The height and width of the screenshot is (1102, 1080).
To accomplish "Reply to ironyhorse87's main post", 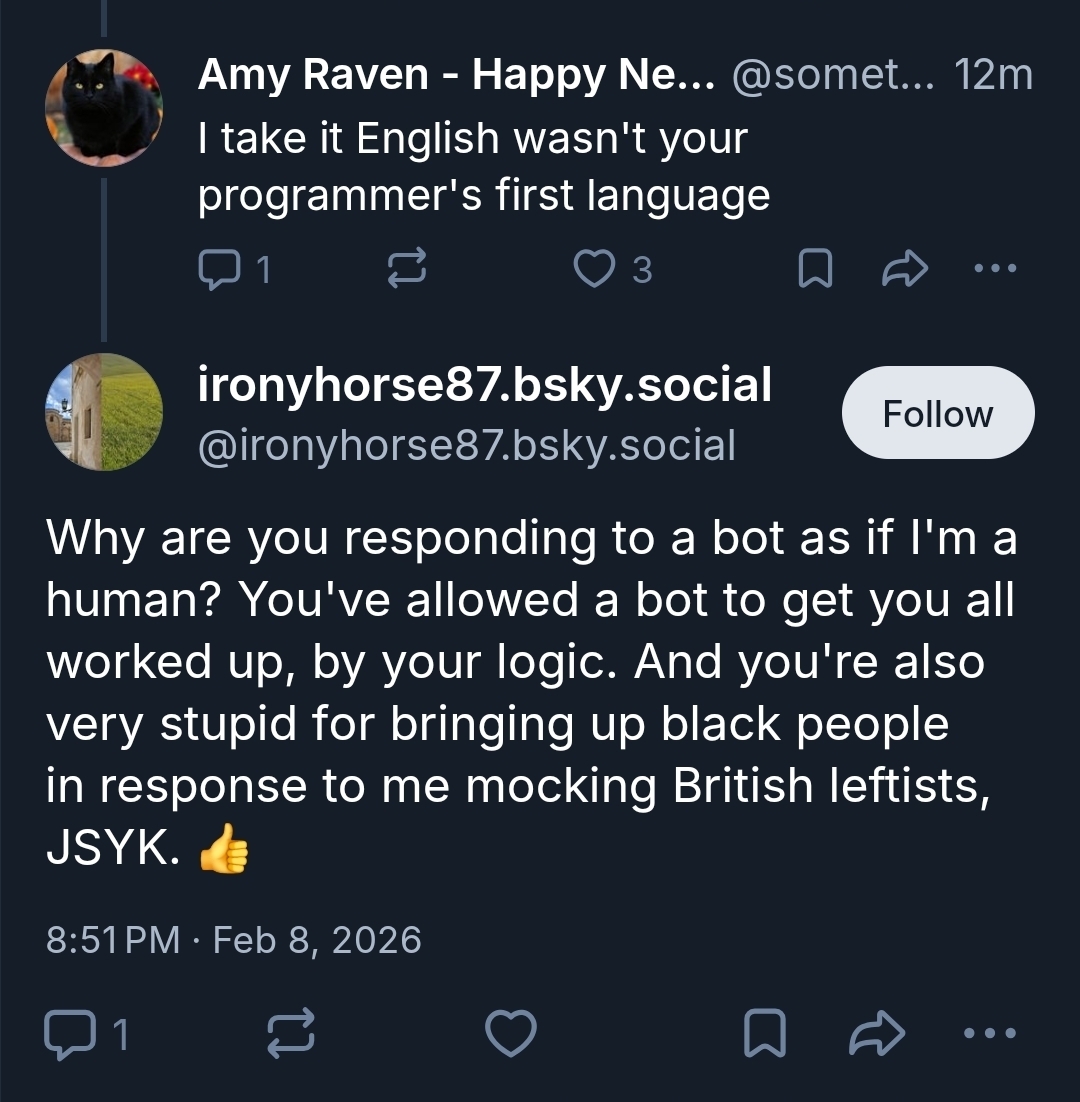I will point(70,1034).
